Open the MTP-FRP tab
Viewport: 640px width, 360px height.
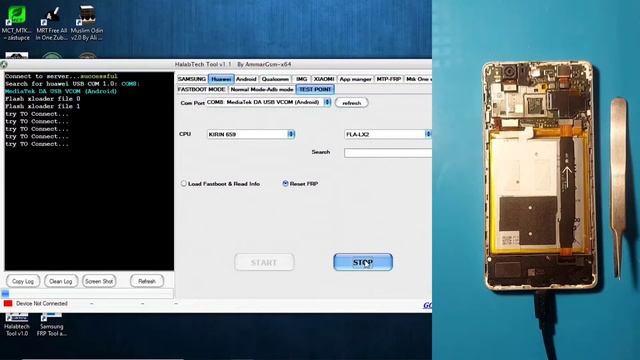pyautogui.click(x=389, y=79)
